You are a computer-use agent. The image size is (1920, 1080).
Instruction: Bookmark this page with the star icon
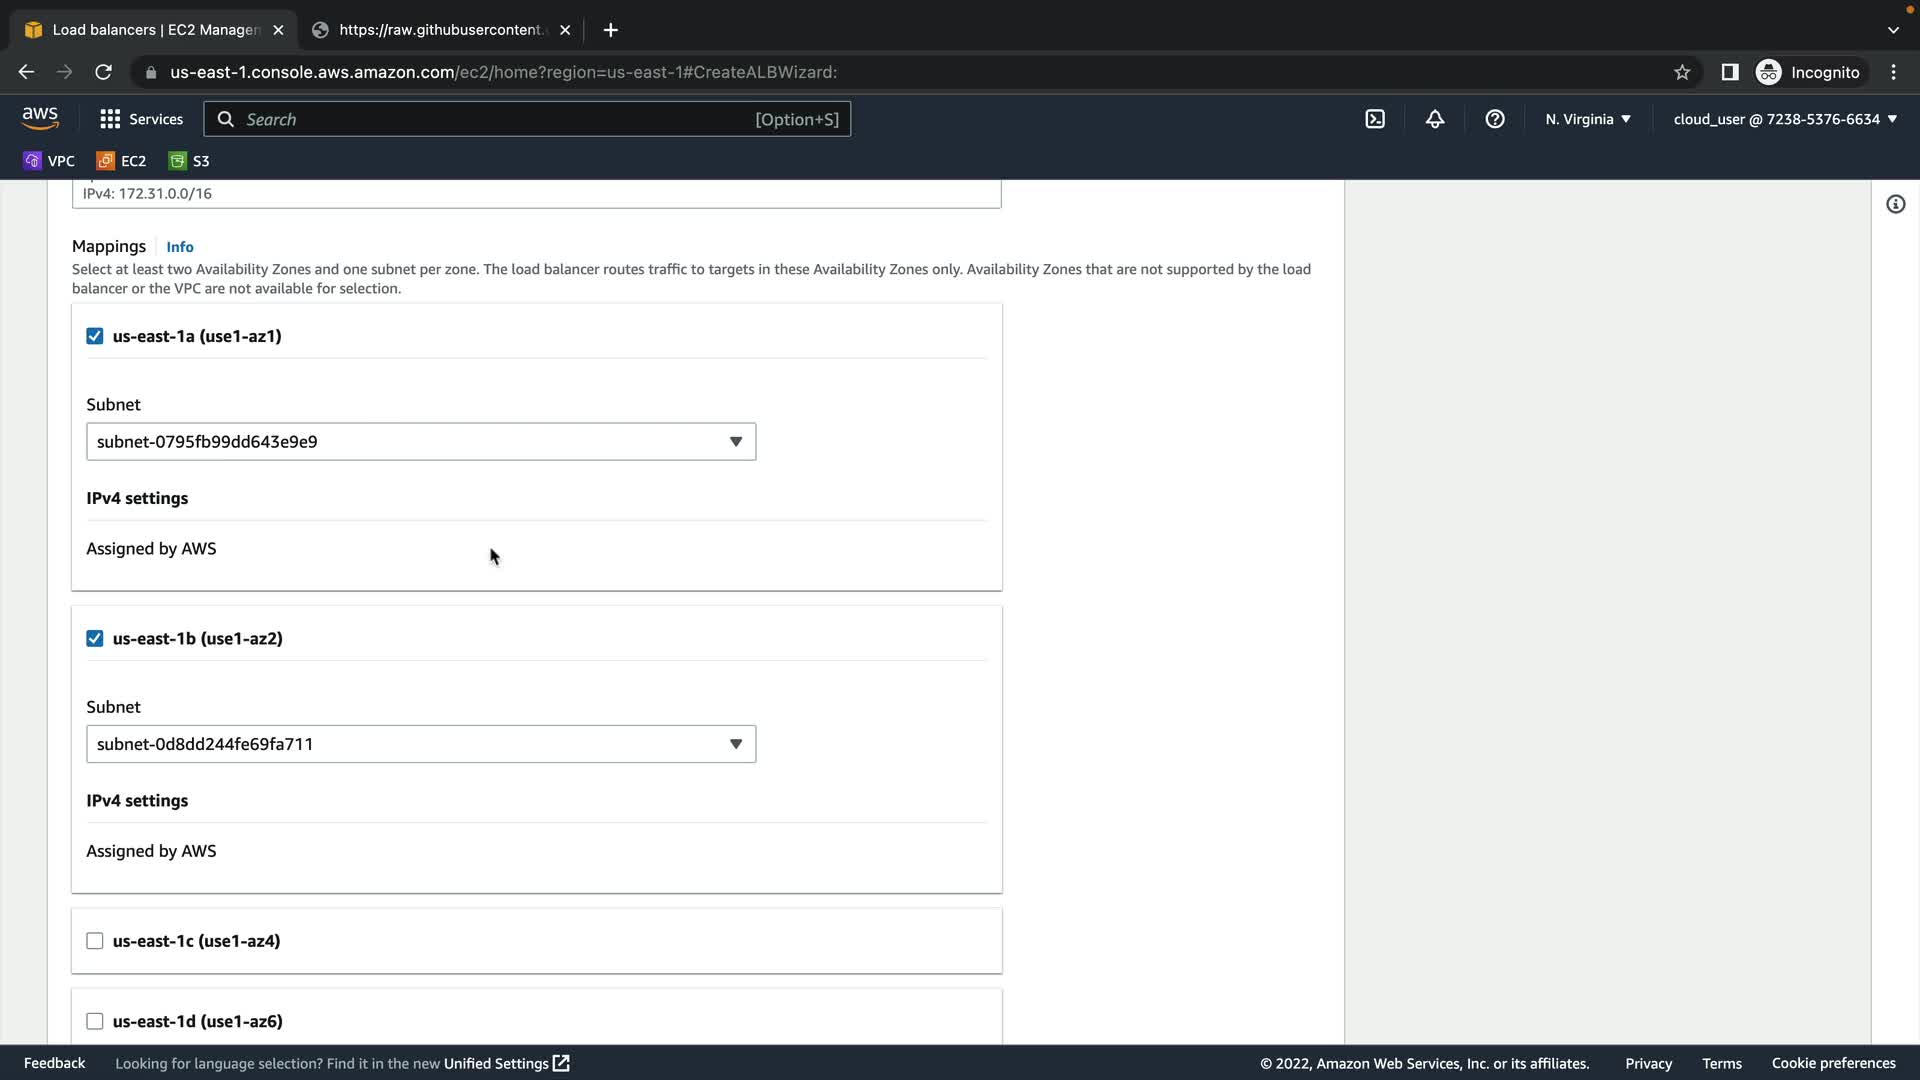pyautogui.click(x=1682, y=72)
